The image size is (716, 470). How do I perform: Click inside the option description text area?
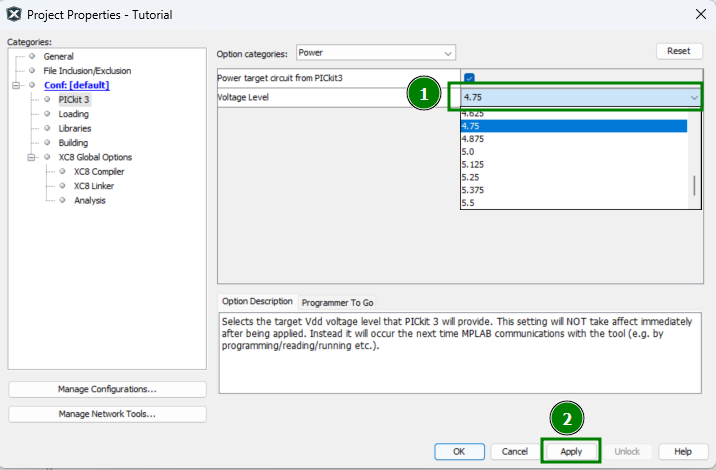point(460,353)
